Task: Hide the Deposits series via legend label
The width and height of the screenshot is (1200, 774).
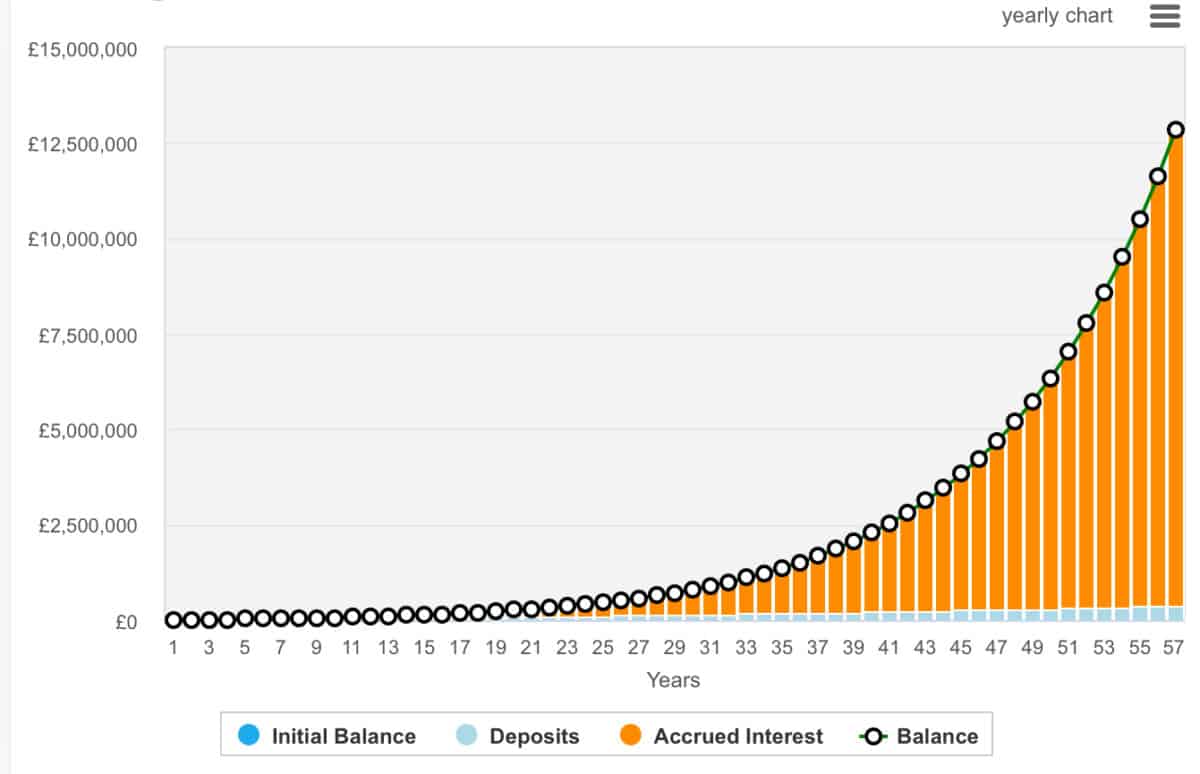Action: (x=534, y=736)
